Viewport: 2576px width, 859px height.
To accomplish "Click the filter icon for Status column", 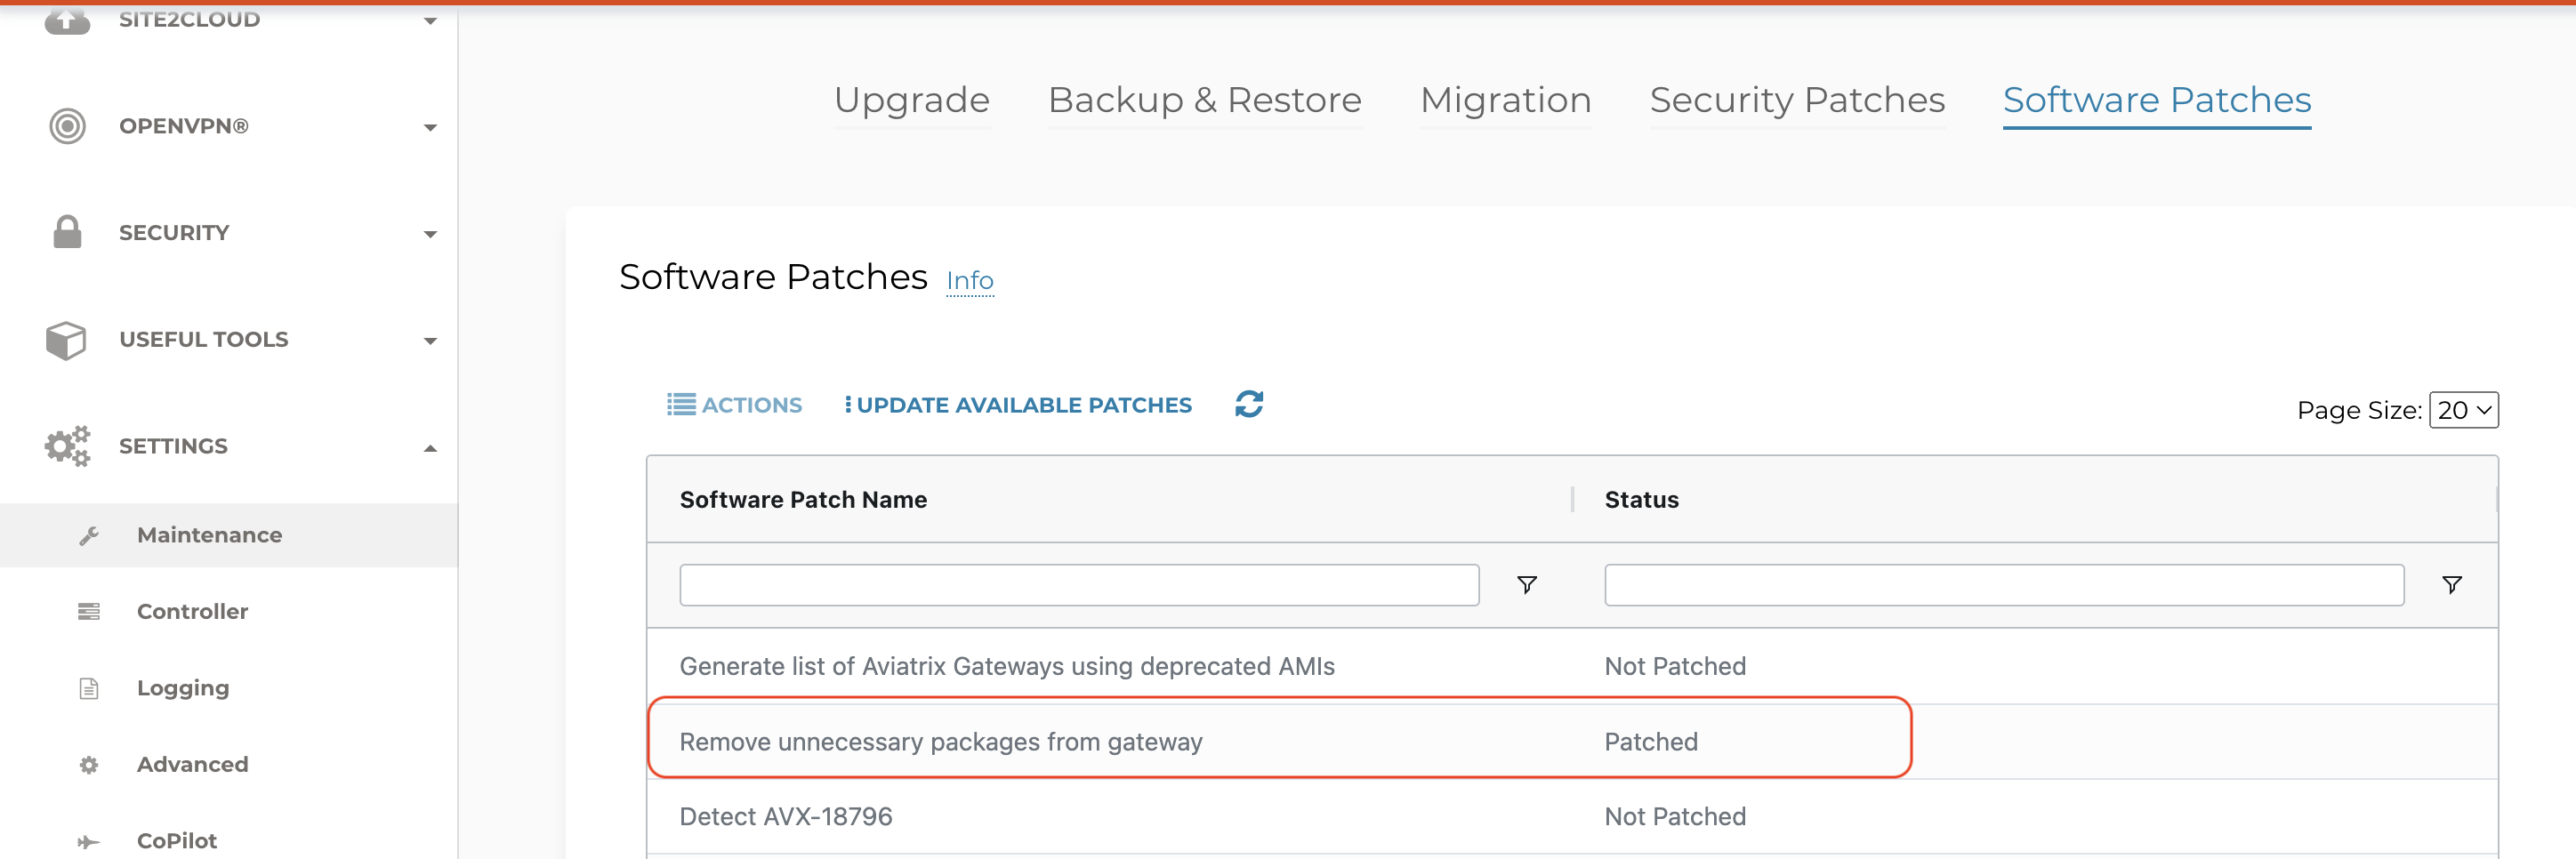I will (x=2451, y=585).
